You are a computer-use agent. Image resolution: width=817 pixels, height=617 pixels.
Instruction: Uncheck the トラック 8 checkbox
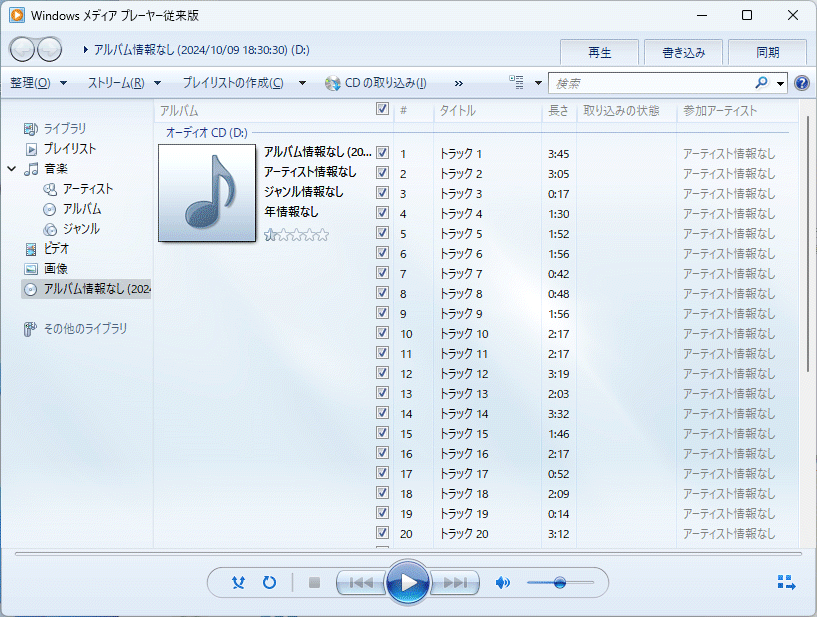coord(382,292)
